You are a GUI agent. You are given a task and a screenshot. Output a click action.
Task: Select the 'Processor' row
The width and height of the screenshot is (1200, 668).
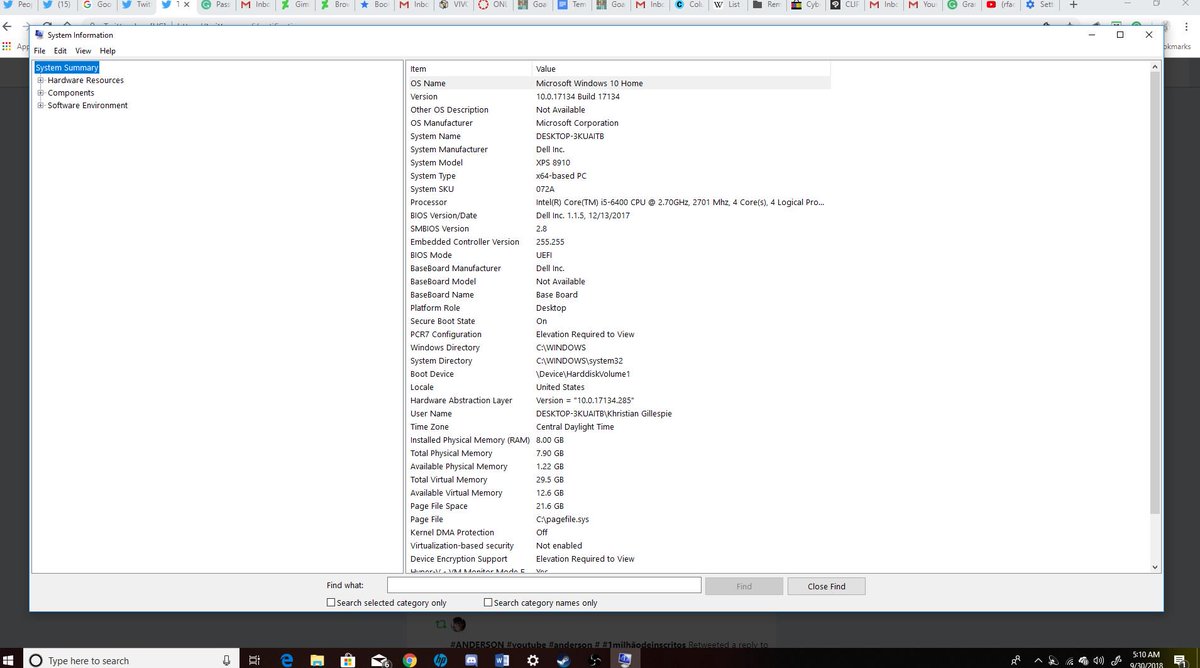tap(618, 202)
